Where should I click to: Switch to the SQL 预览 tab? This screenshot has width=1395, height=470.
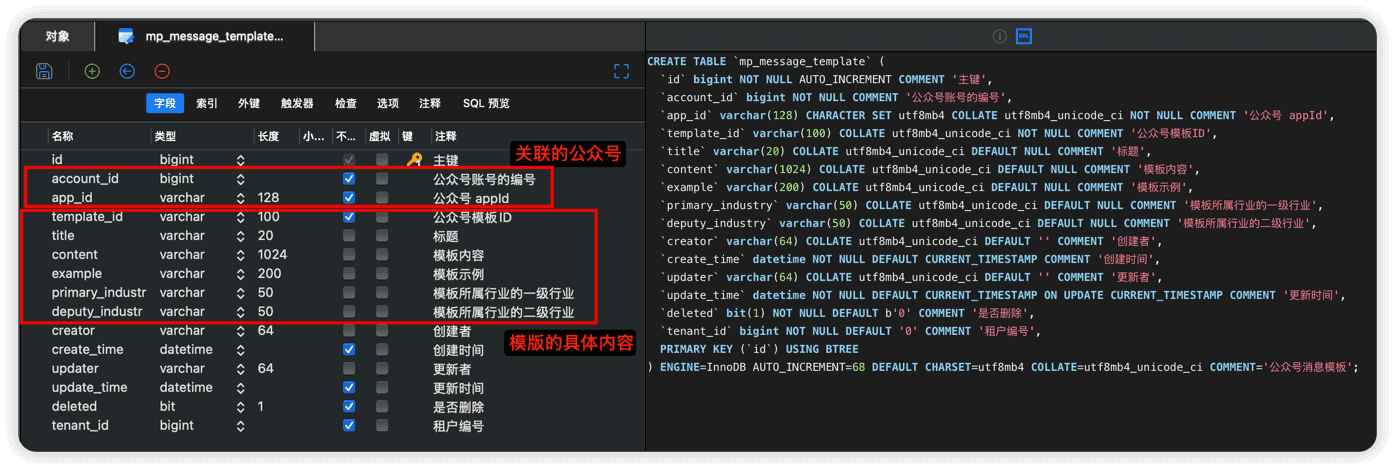coord(486,103)
